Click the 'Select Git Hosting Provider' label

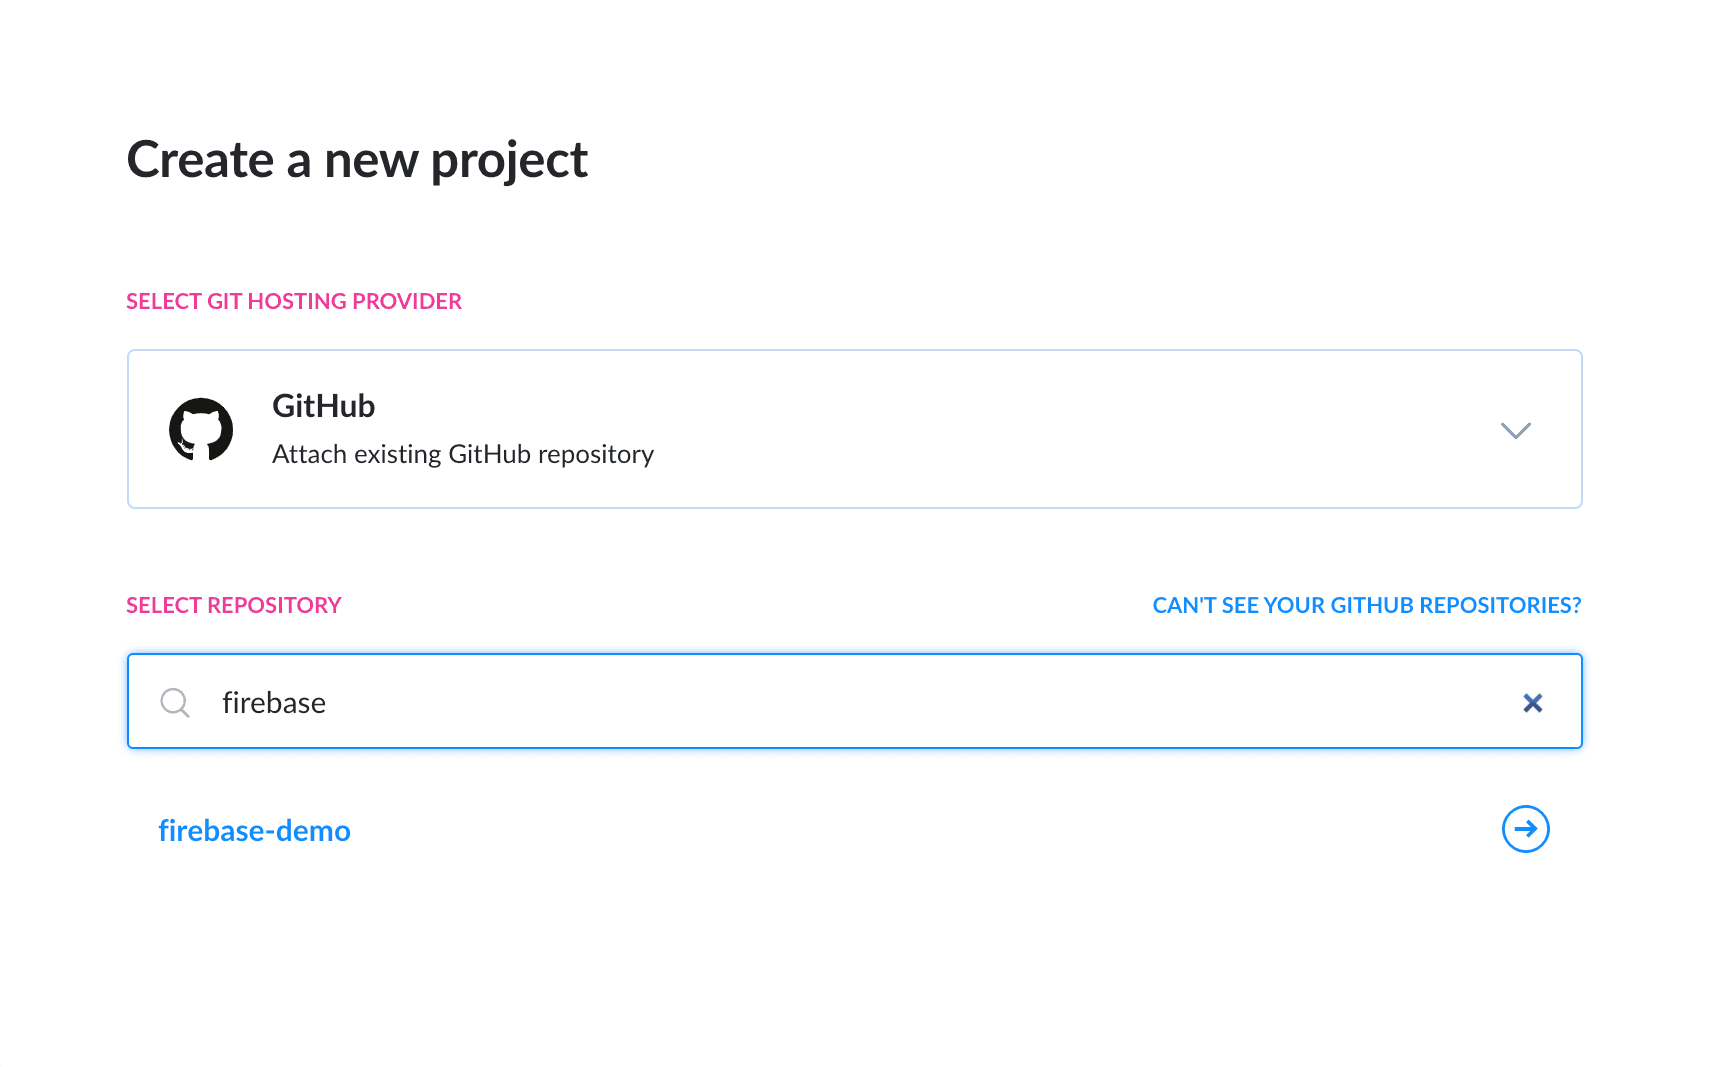(293, 301)
